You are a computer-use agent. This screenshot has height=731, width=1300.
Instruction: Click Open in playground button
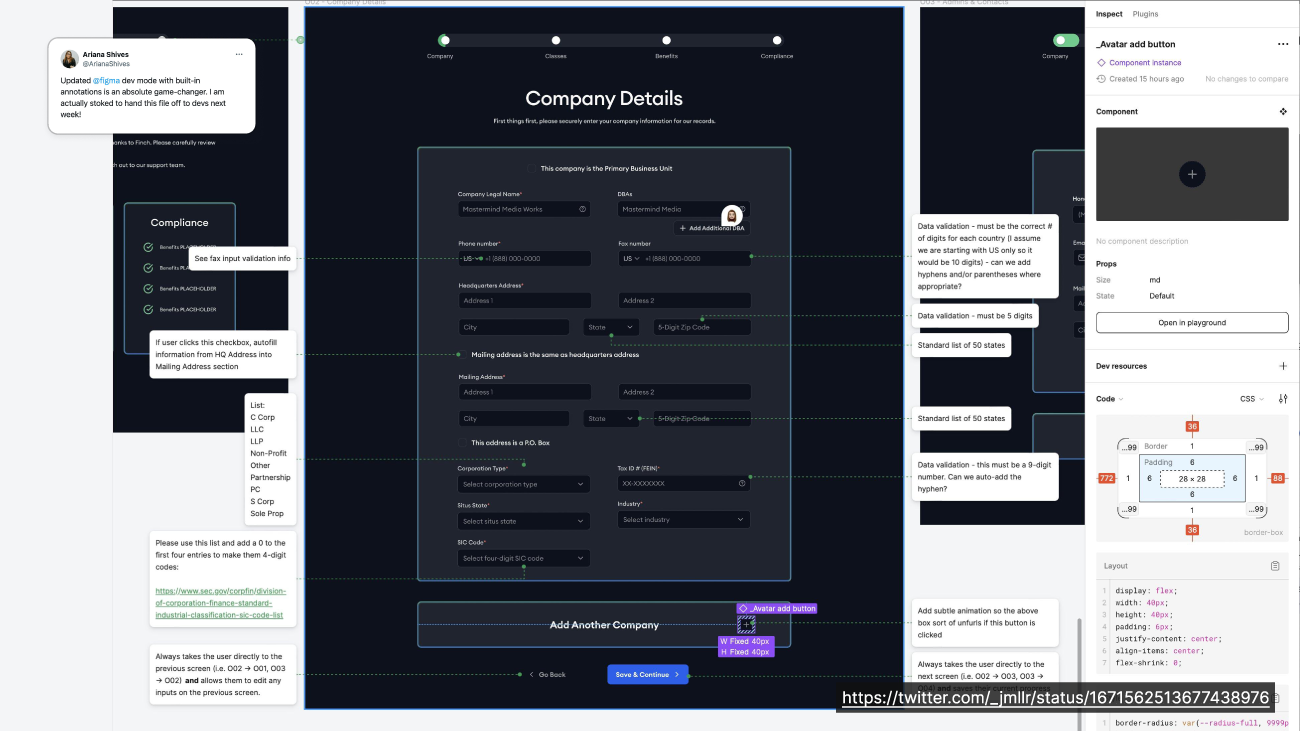(1192, 323)
